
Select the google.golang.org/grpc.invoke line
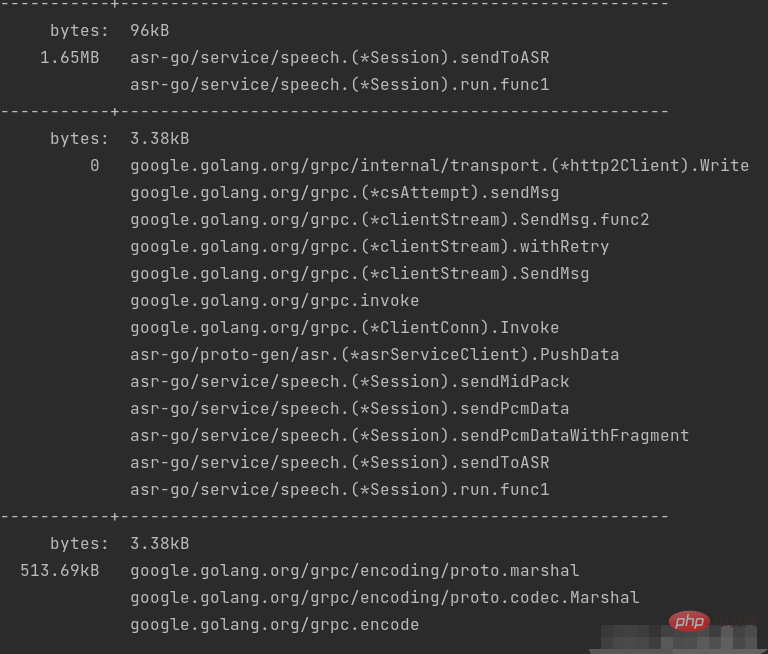(x=274, y=301)
